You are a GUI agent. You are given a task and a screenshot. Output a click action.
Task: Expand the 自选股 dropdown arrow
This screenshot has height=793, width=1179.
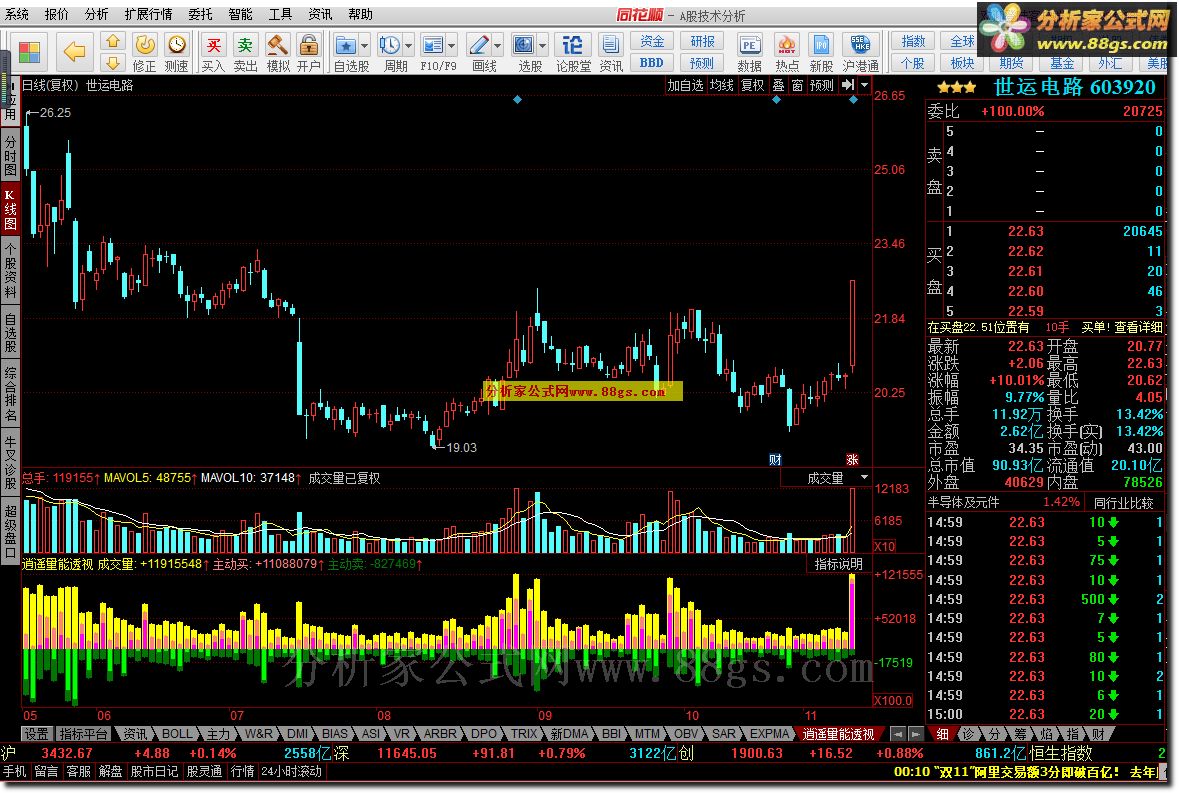point(365,46)
